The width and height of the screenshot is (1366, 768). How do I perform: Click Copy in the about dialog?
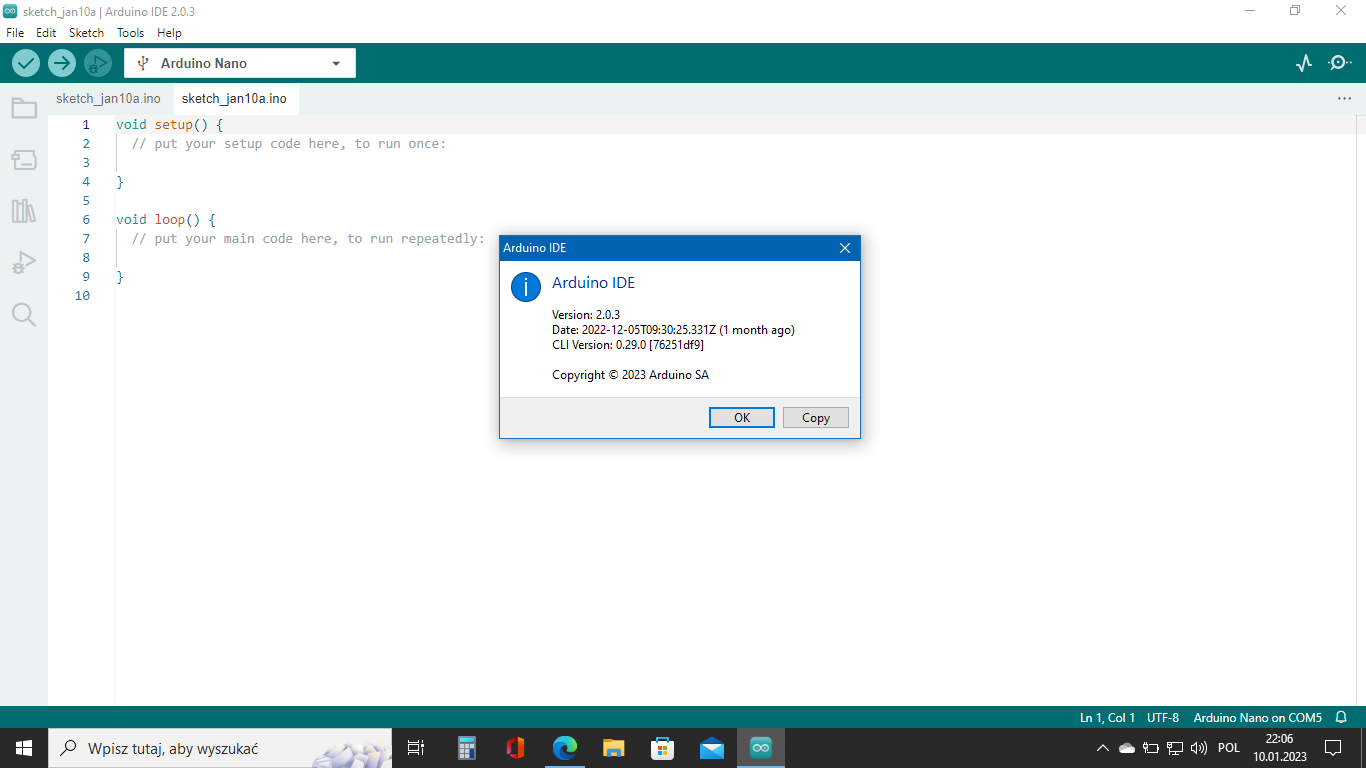(816, 418)
